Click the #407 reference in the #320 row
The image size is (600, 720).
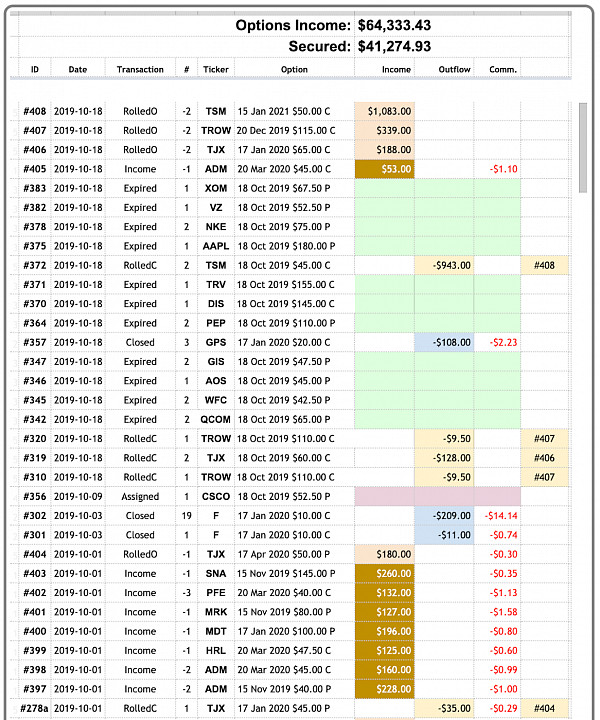(544, 439)
